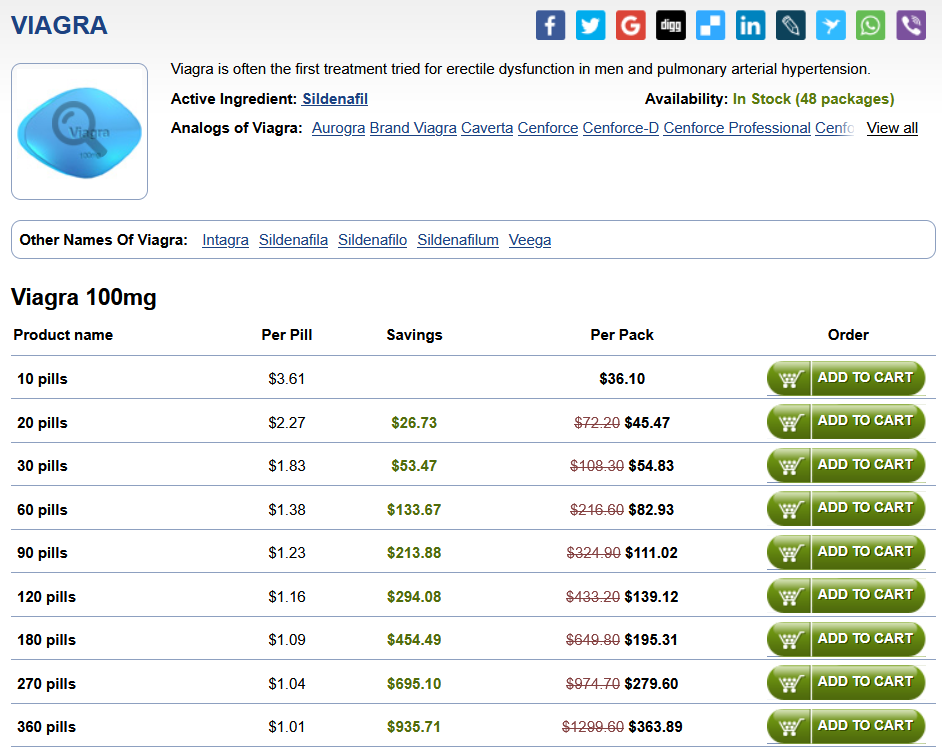Click the Product name column header

point(63,335)
